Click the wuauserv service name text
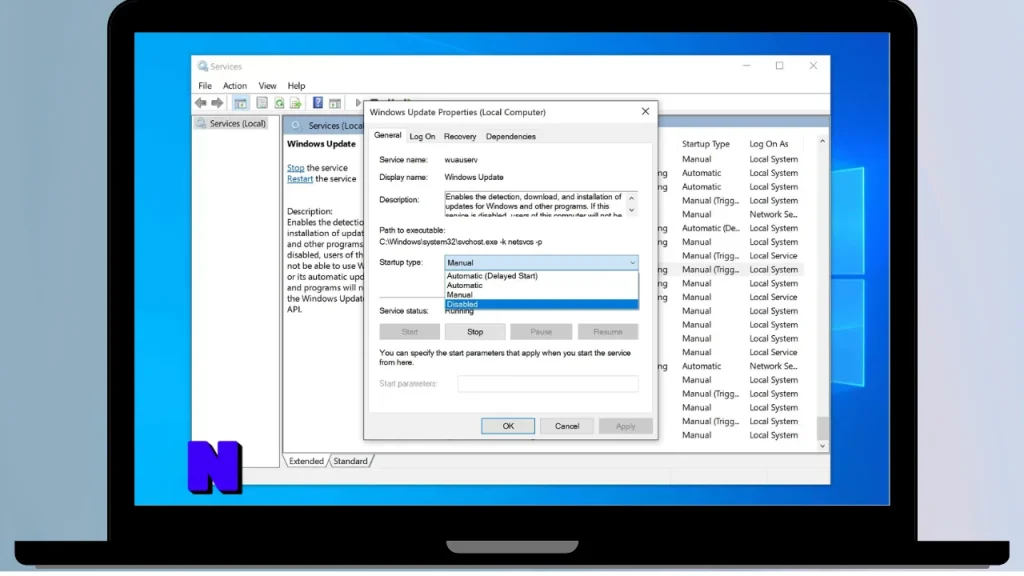The height and width of the screenshot is (576, 1024). coord(461,159)
